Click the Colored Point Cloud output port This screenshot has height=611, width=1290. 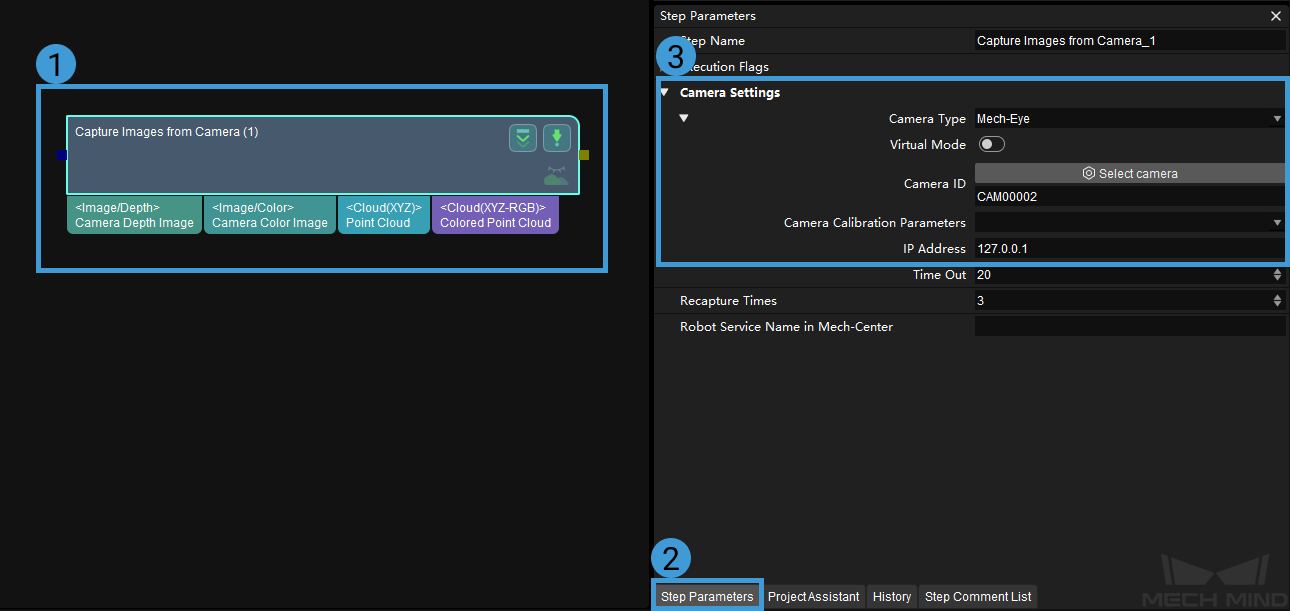click(x=495, y=215)
